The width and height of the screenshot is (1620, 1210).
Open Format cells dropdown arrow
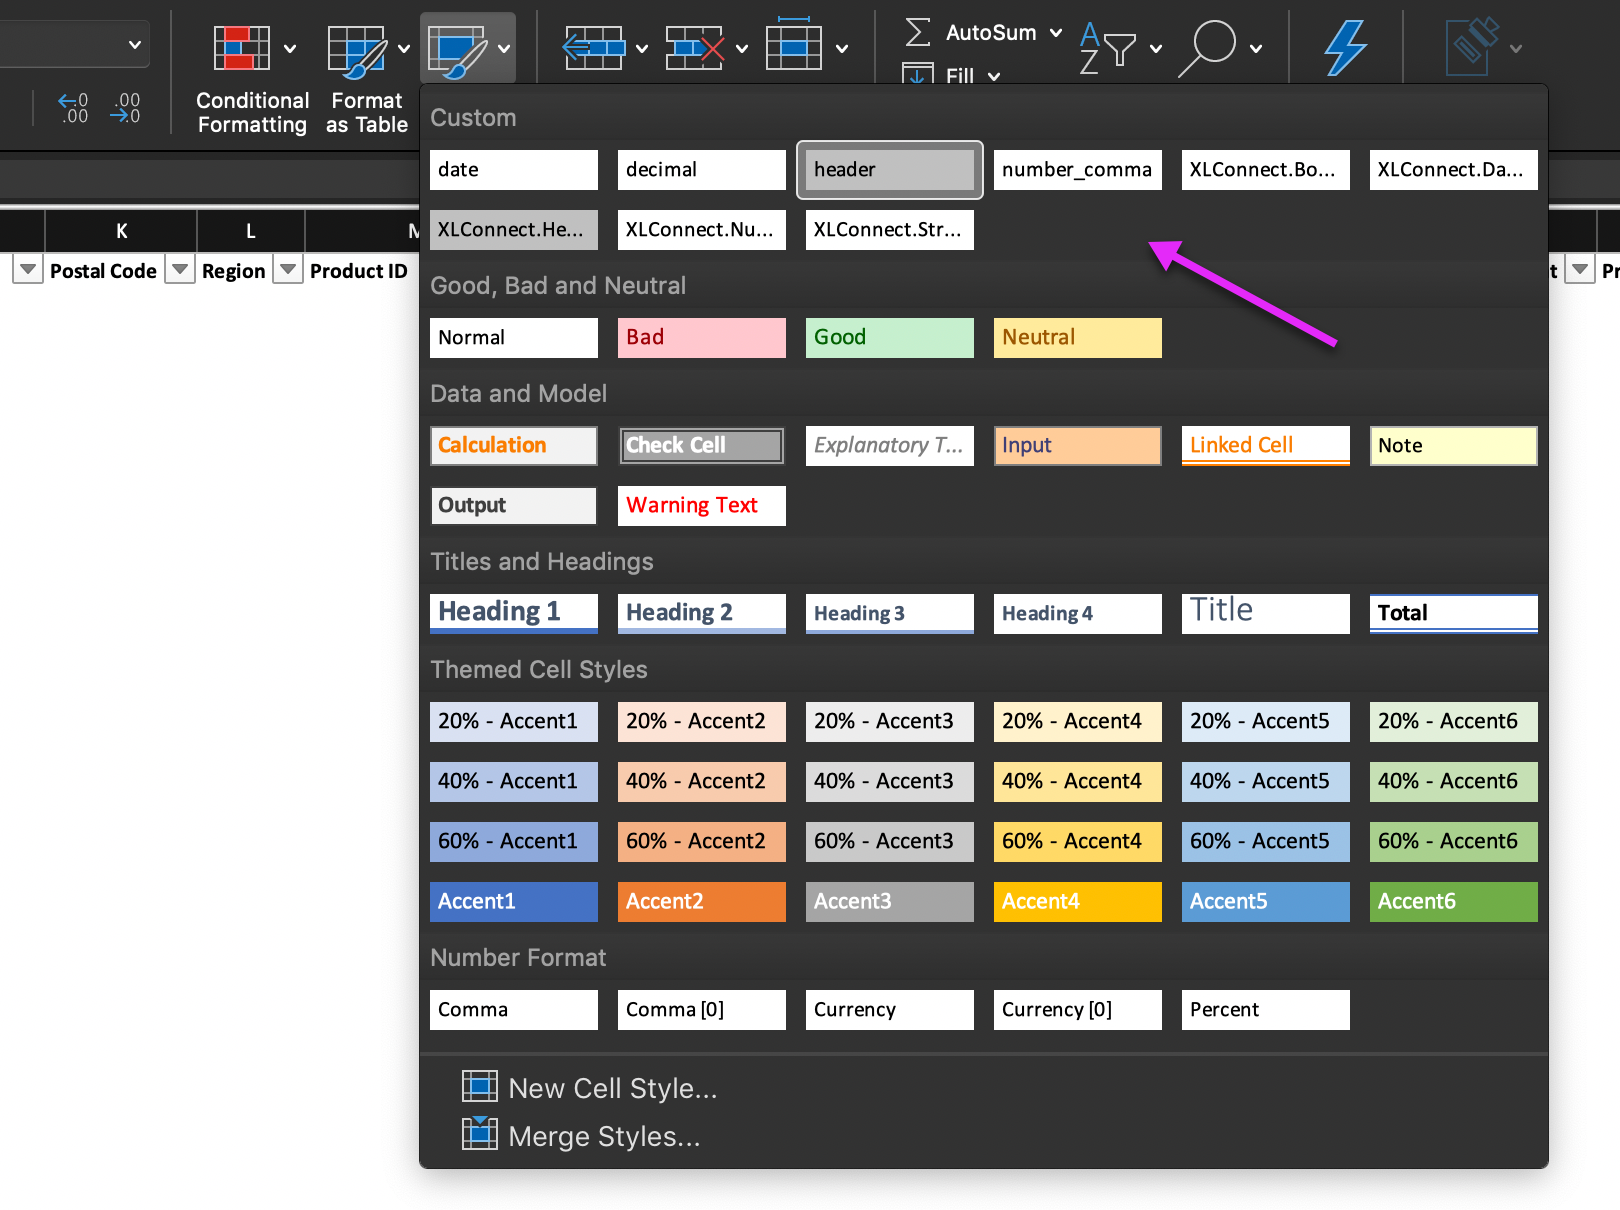842,48
